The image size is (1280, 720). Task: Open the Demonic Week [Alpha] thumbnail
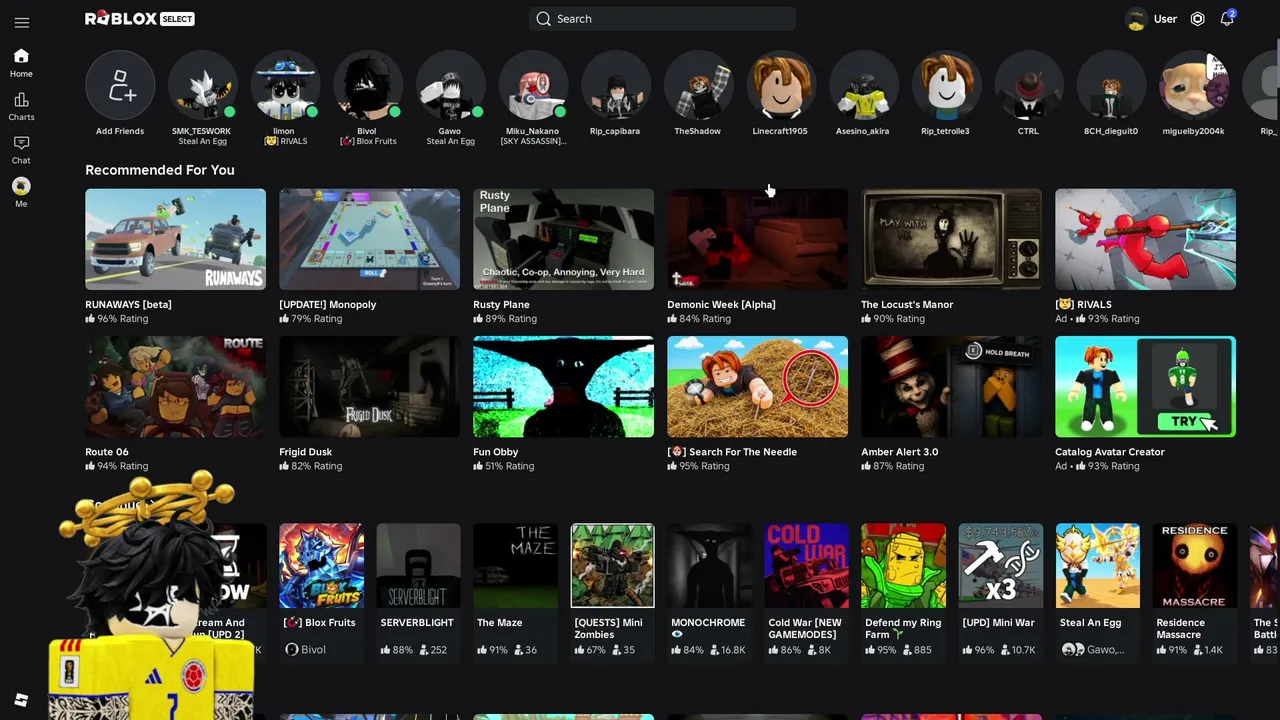pos(757,239)
